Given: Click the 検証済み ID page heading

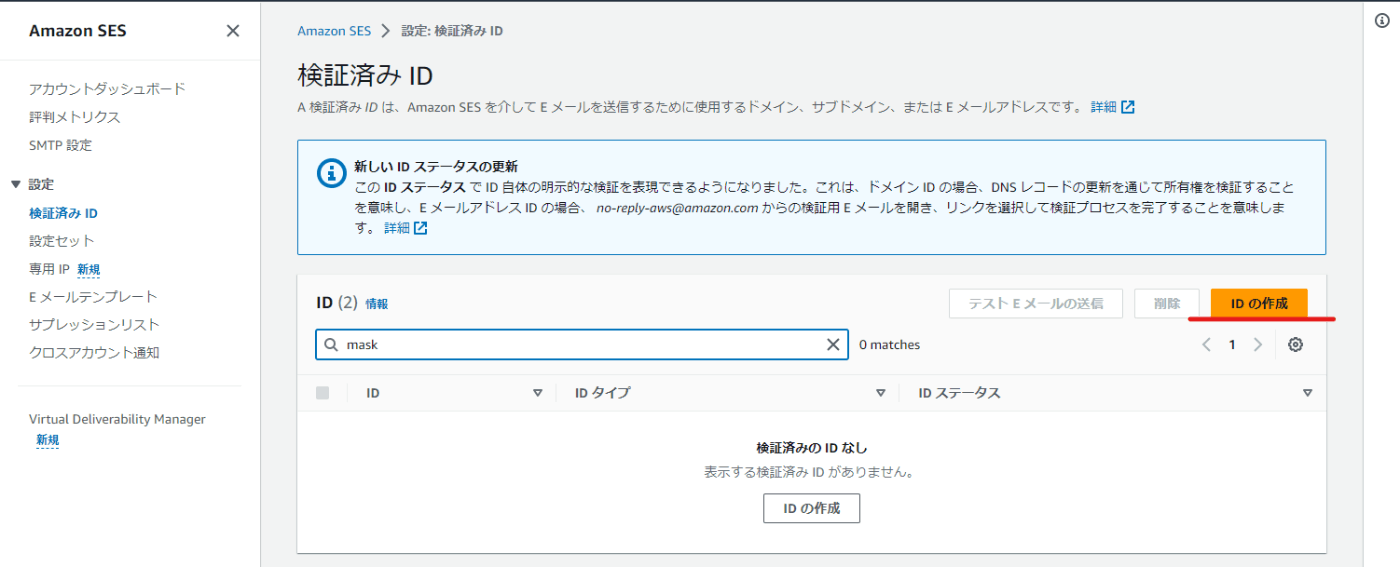Looking at the screenshot, I should tap(365, 76).
